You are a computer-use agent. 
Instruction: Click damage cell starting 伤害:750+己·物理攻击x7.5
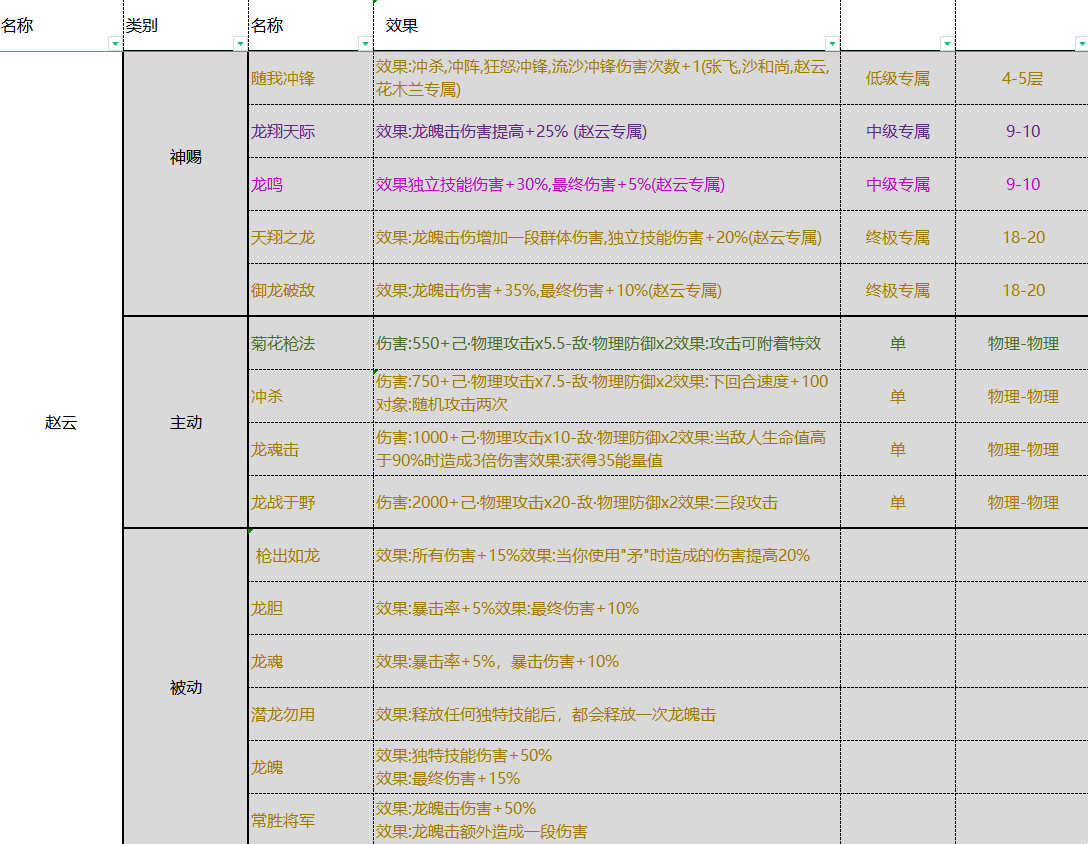[x=606, y=396]
